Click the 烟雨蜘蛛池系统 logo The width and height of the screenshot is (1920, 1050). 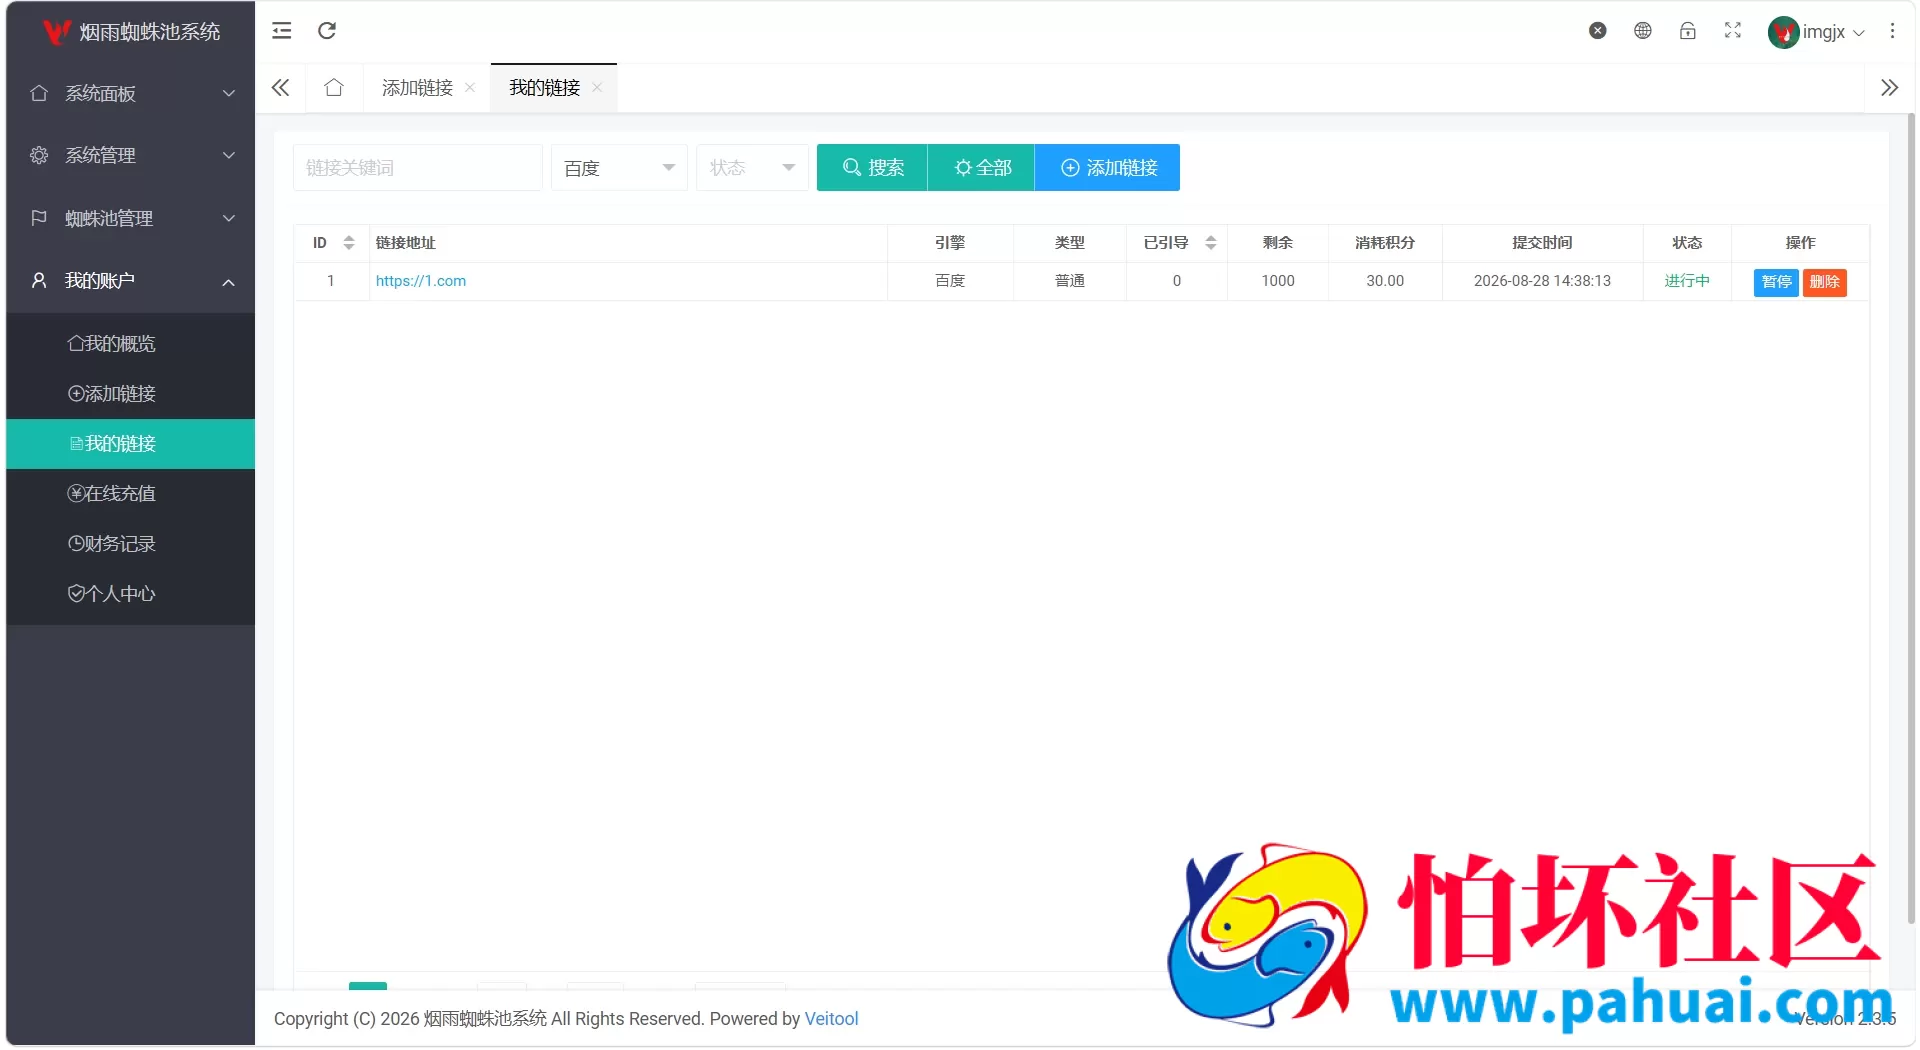coord(131,32)
